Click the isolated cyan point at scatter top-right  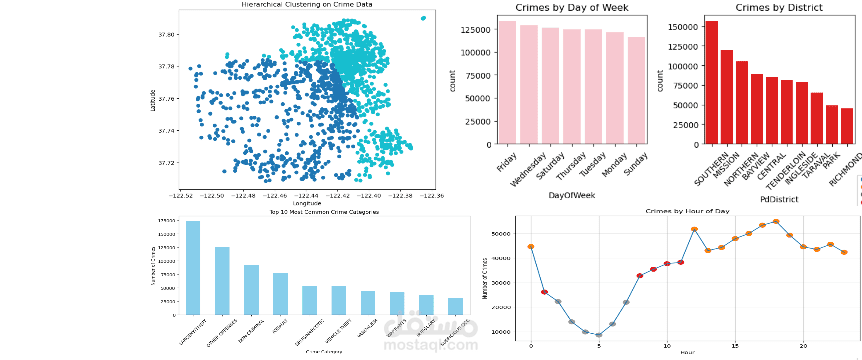coord(423,18)
